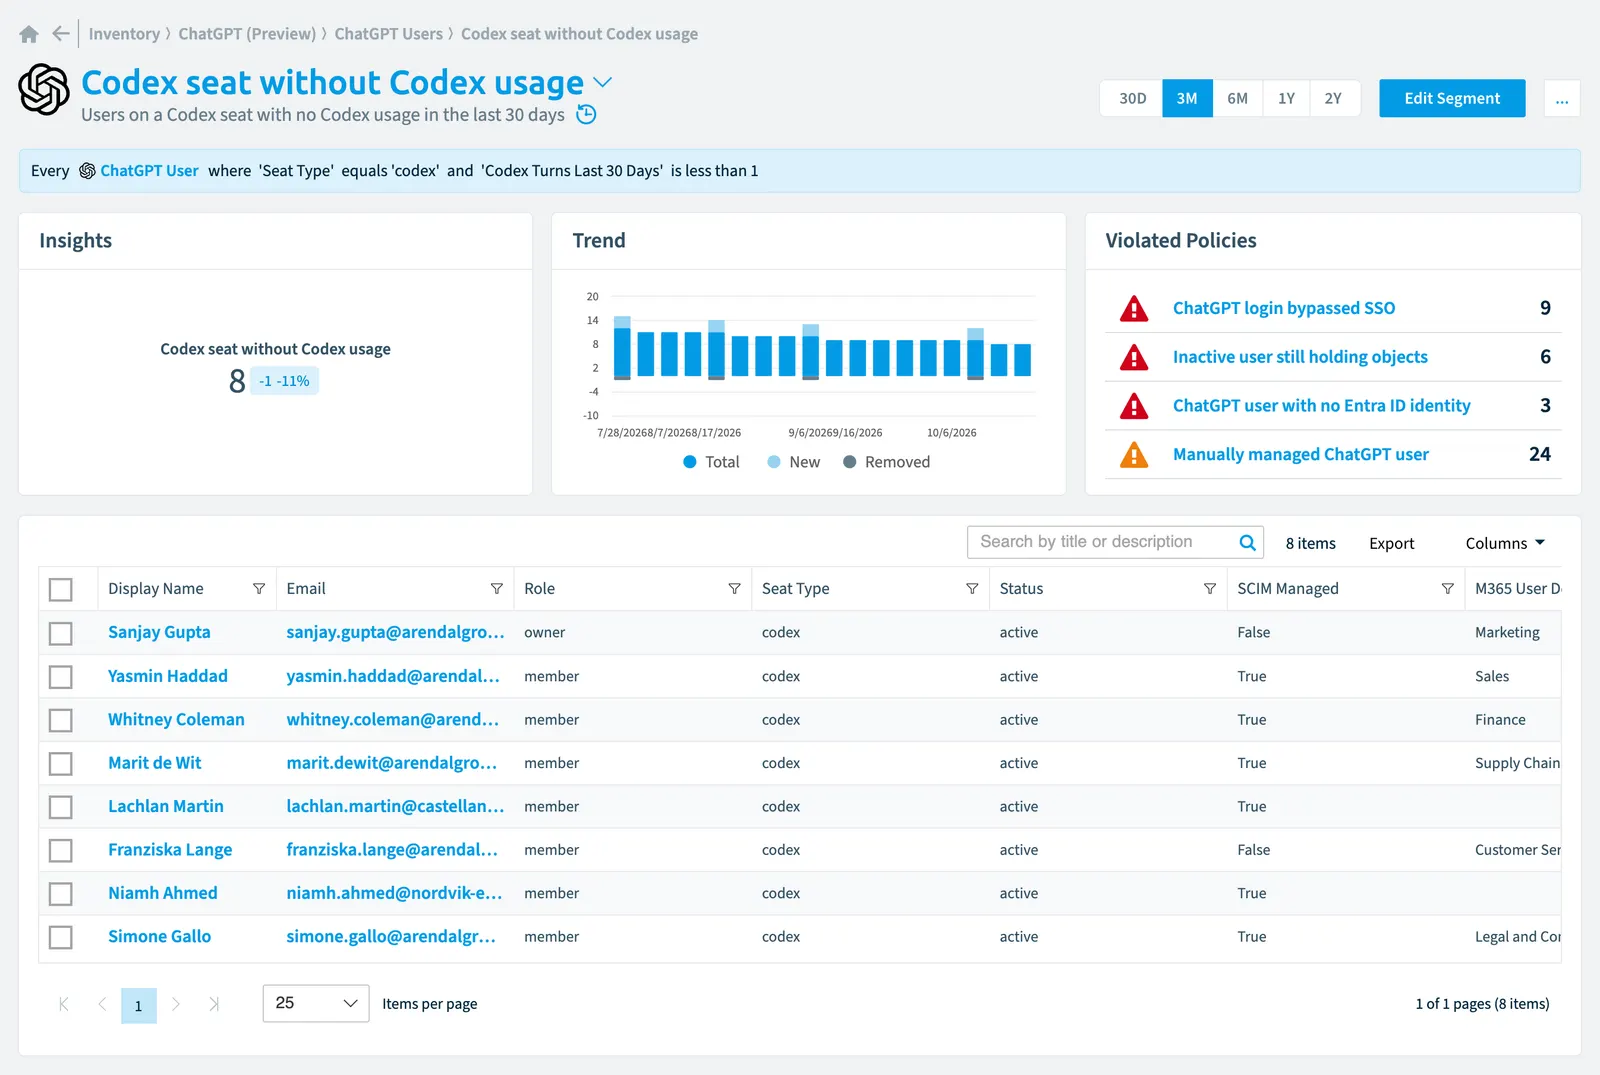Viewport: 1600px width, 1075px height.
Task: Switch trend range to 6M
Action: (x=1237, y=99)
